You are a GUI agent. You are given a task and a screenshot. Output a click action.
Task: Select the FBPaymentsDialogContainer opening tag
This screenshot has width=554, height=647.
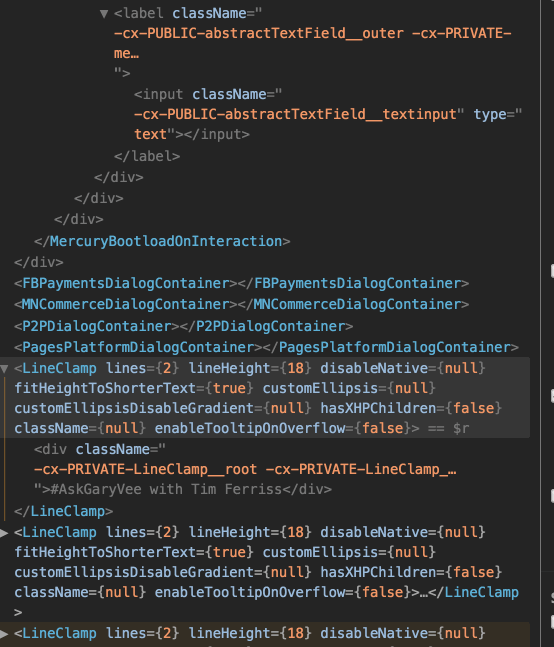coord(126,283)
